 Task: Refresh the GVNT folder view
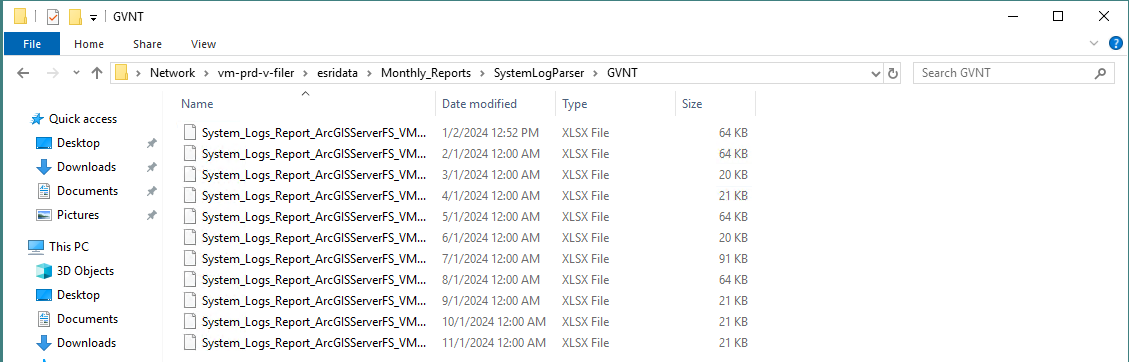pos(893,73)
